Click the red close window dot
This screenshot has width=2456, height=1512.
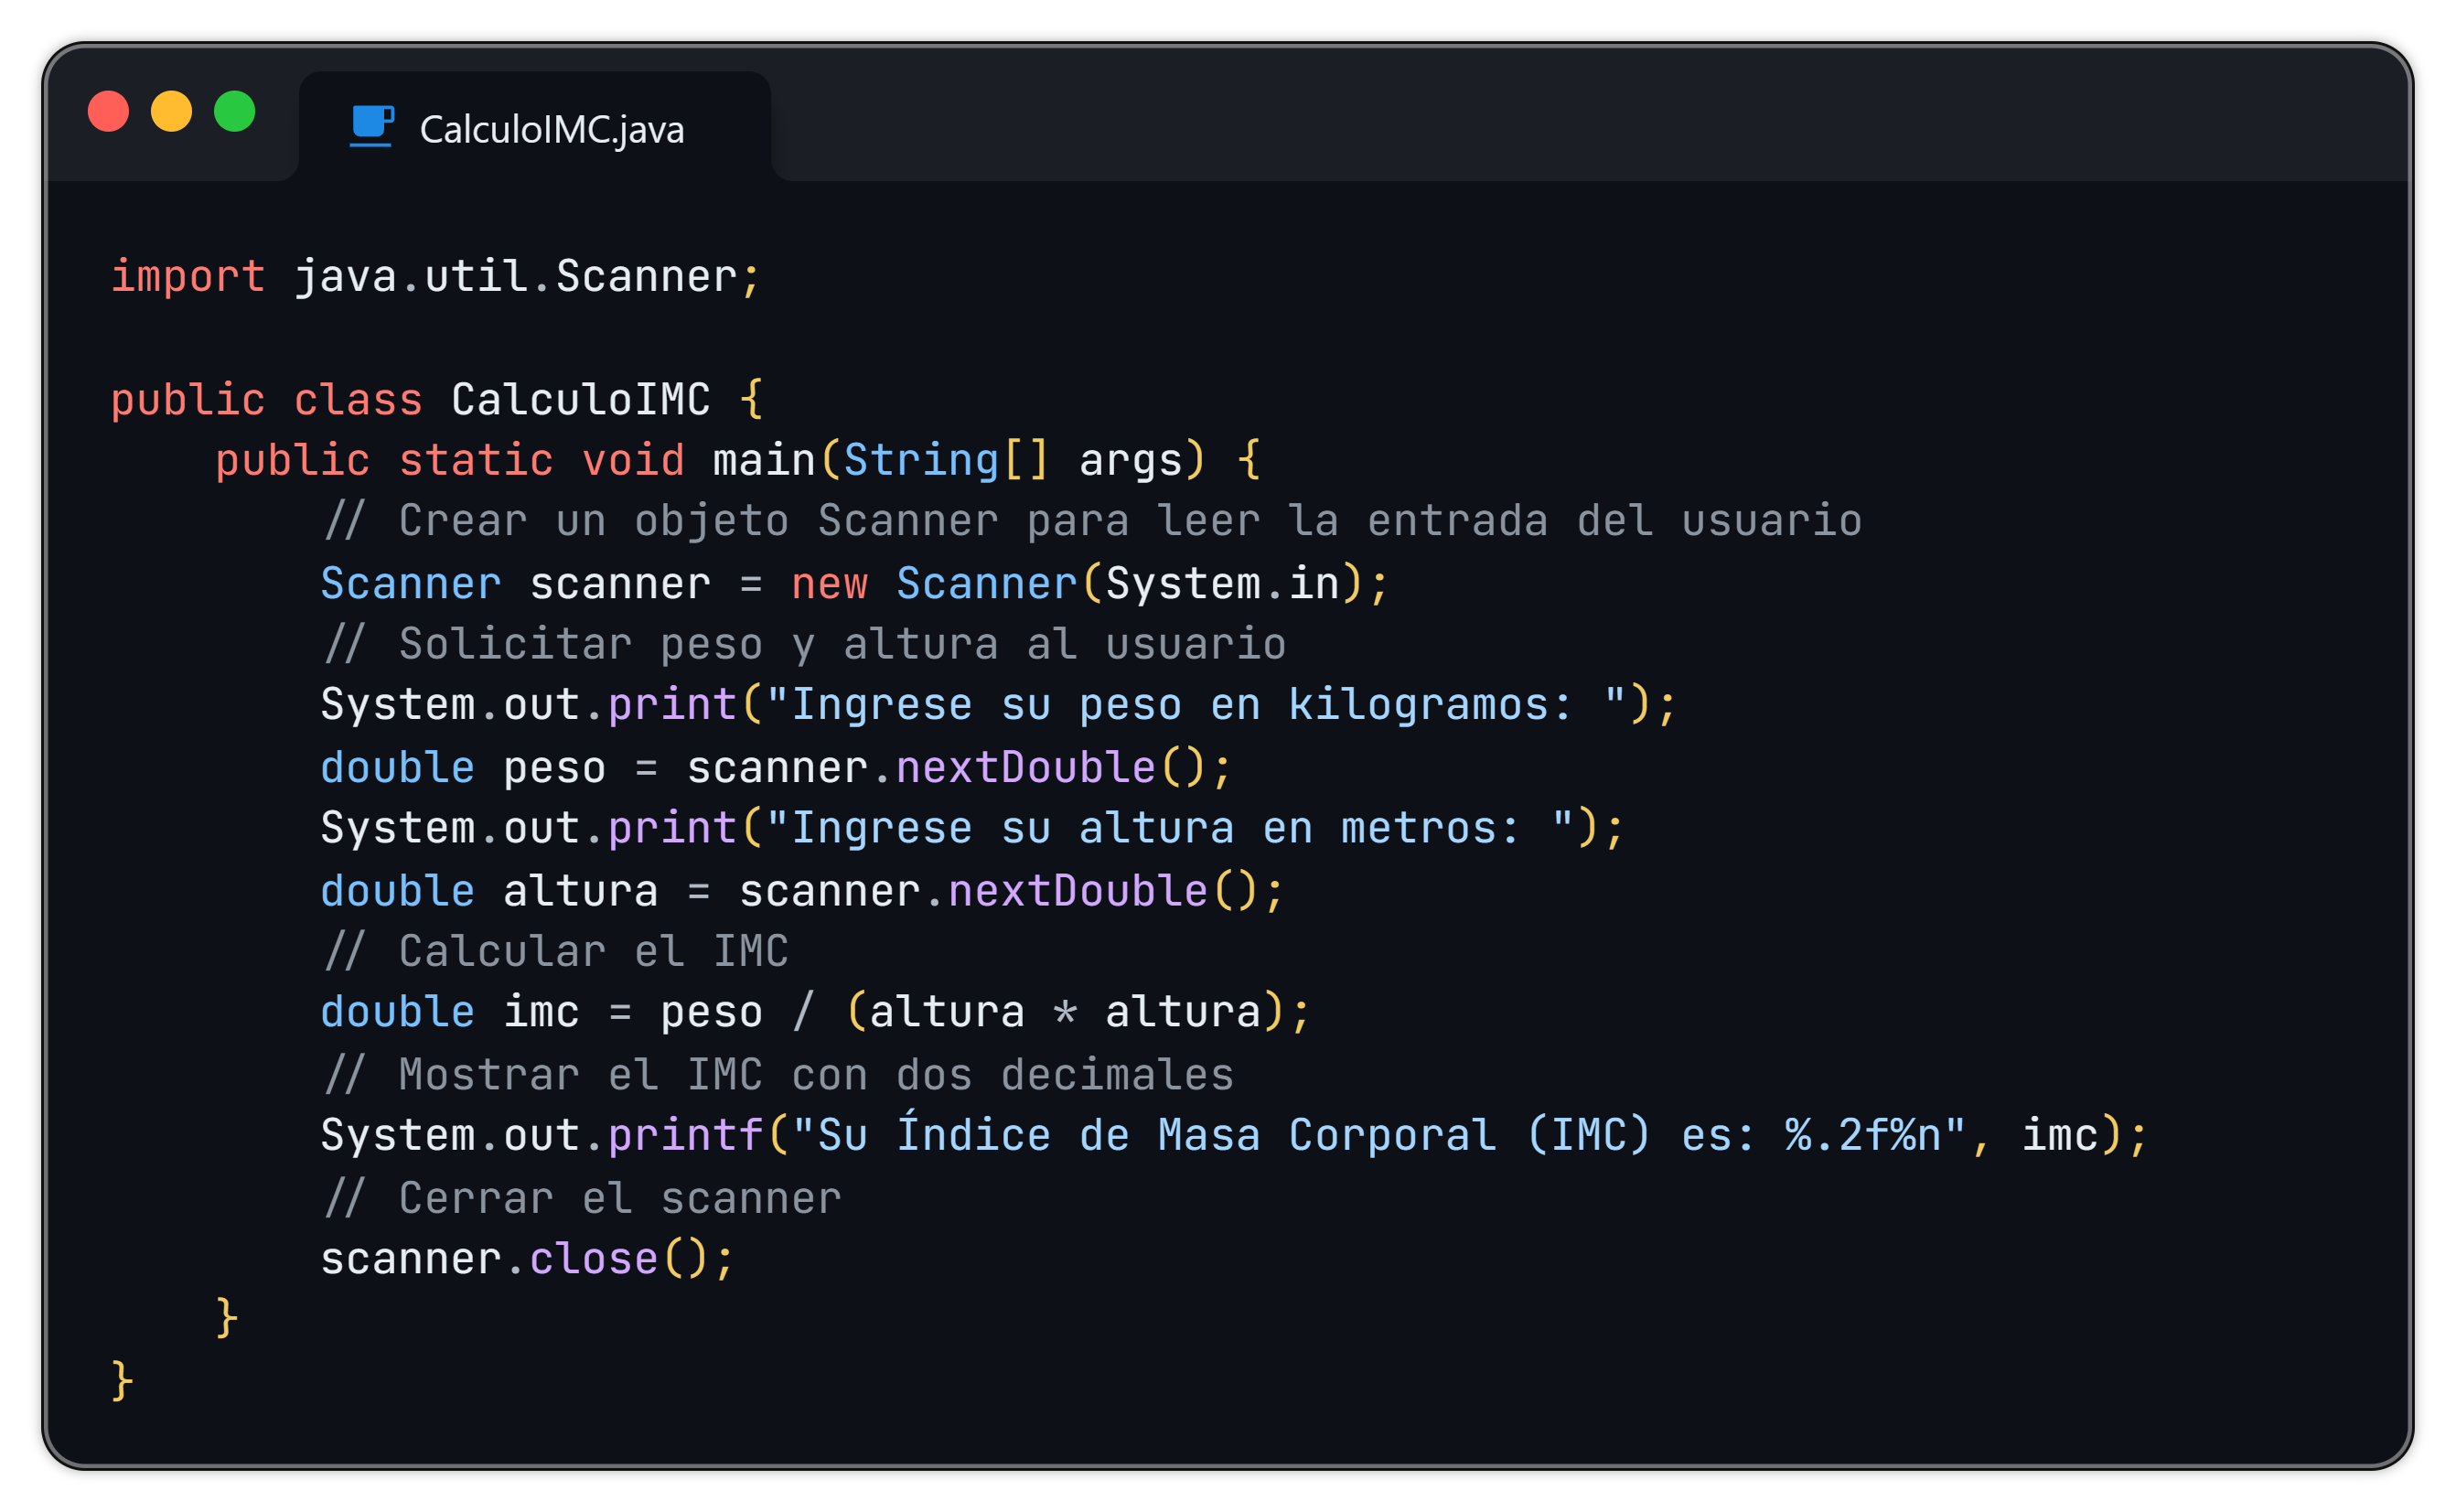click(x=108, y=111)
